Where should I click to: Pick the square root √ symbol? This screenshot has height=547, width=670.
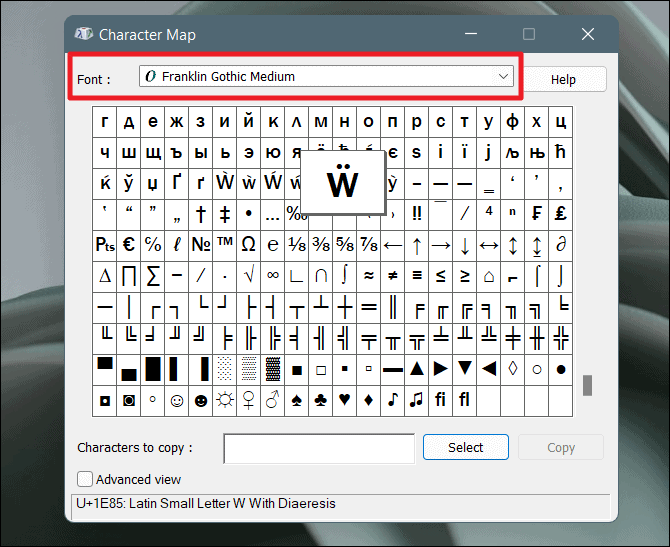tap(249, 276)
